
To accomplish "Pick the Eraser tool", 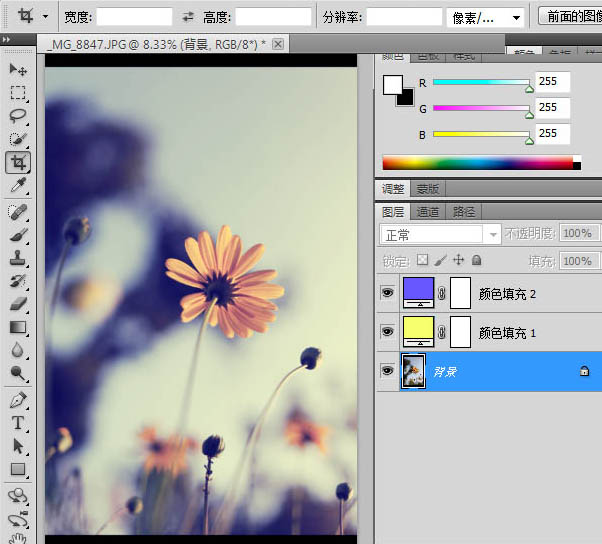I will (18, 303).
